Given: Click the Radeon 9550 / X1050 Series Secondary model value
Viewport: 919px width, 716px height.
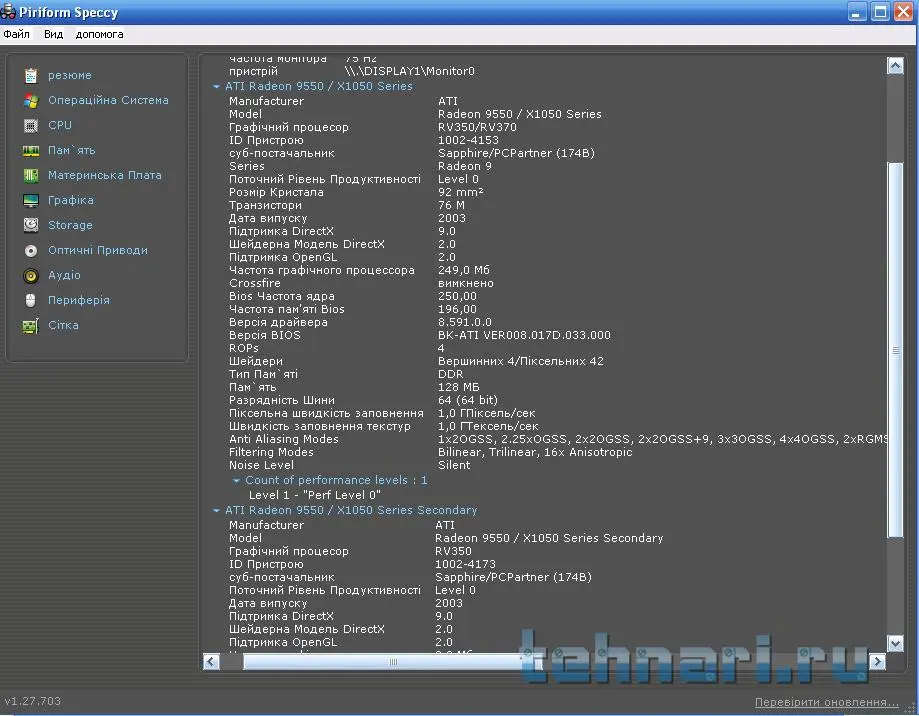Looking at the screenshot, I should (549, 538).
